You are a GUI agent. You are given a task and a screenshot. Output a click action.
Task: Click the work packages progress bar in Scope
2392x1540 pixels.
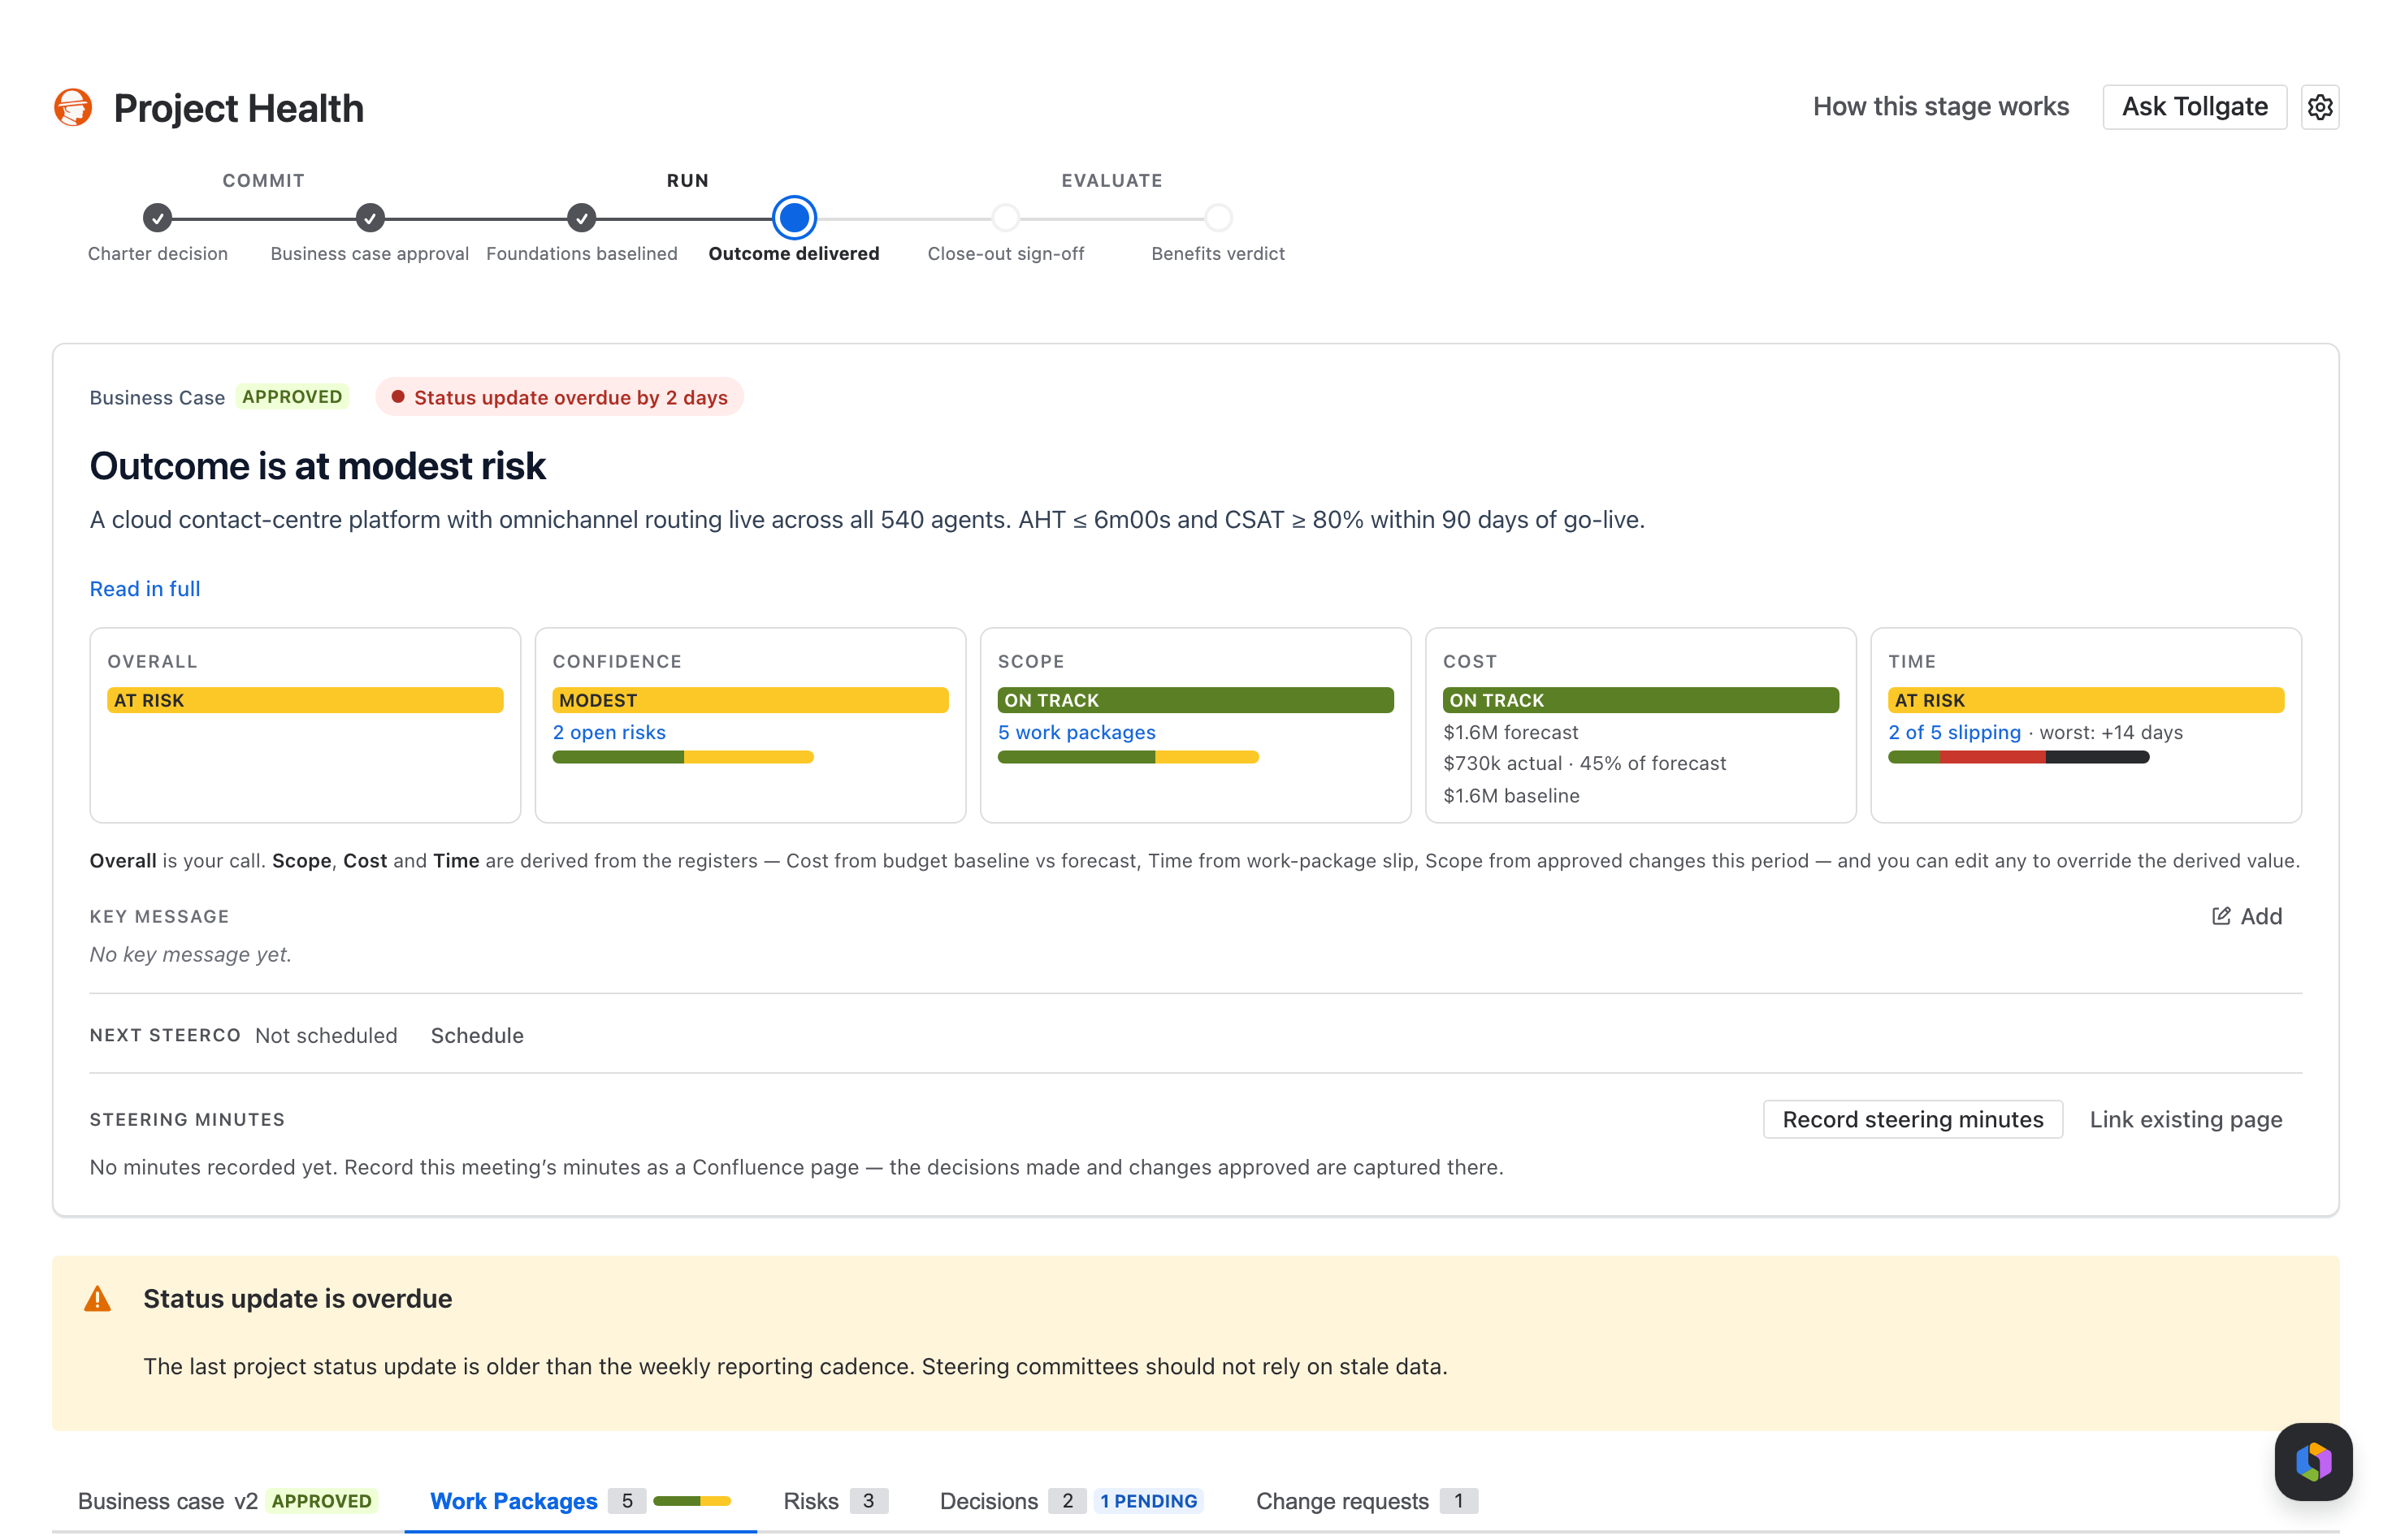pyautogui.click(x=1128, y=758)
